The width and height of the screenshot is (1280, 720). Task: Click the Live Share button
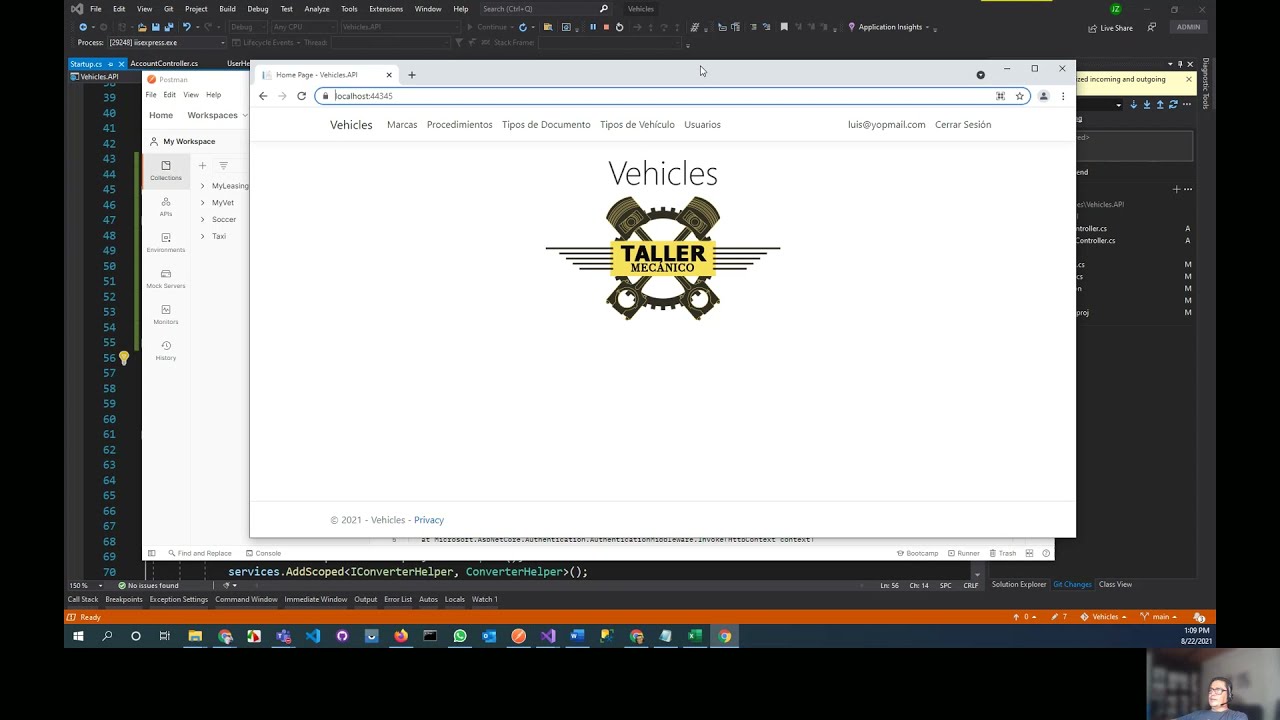(1110, 28)
